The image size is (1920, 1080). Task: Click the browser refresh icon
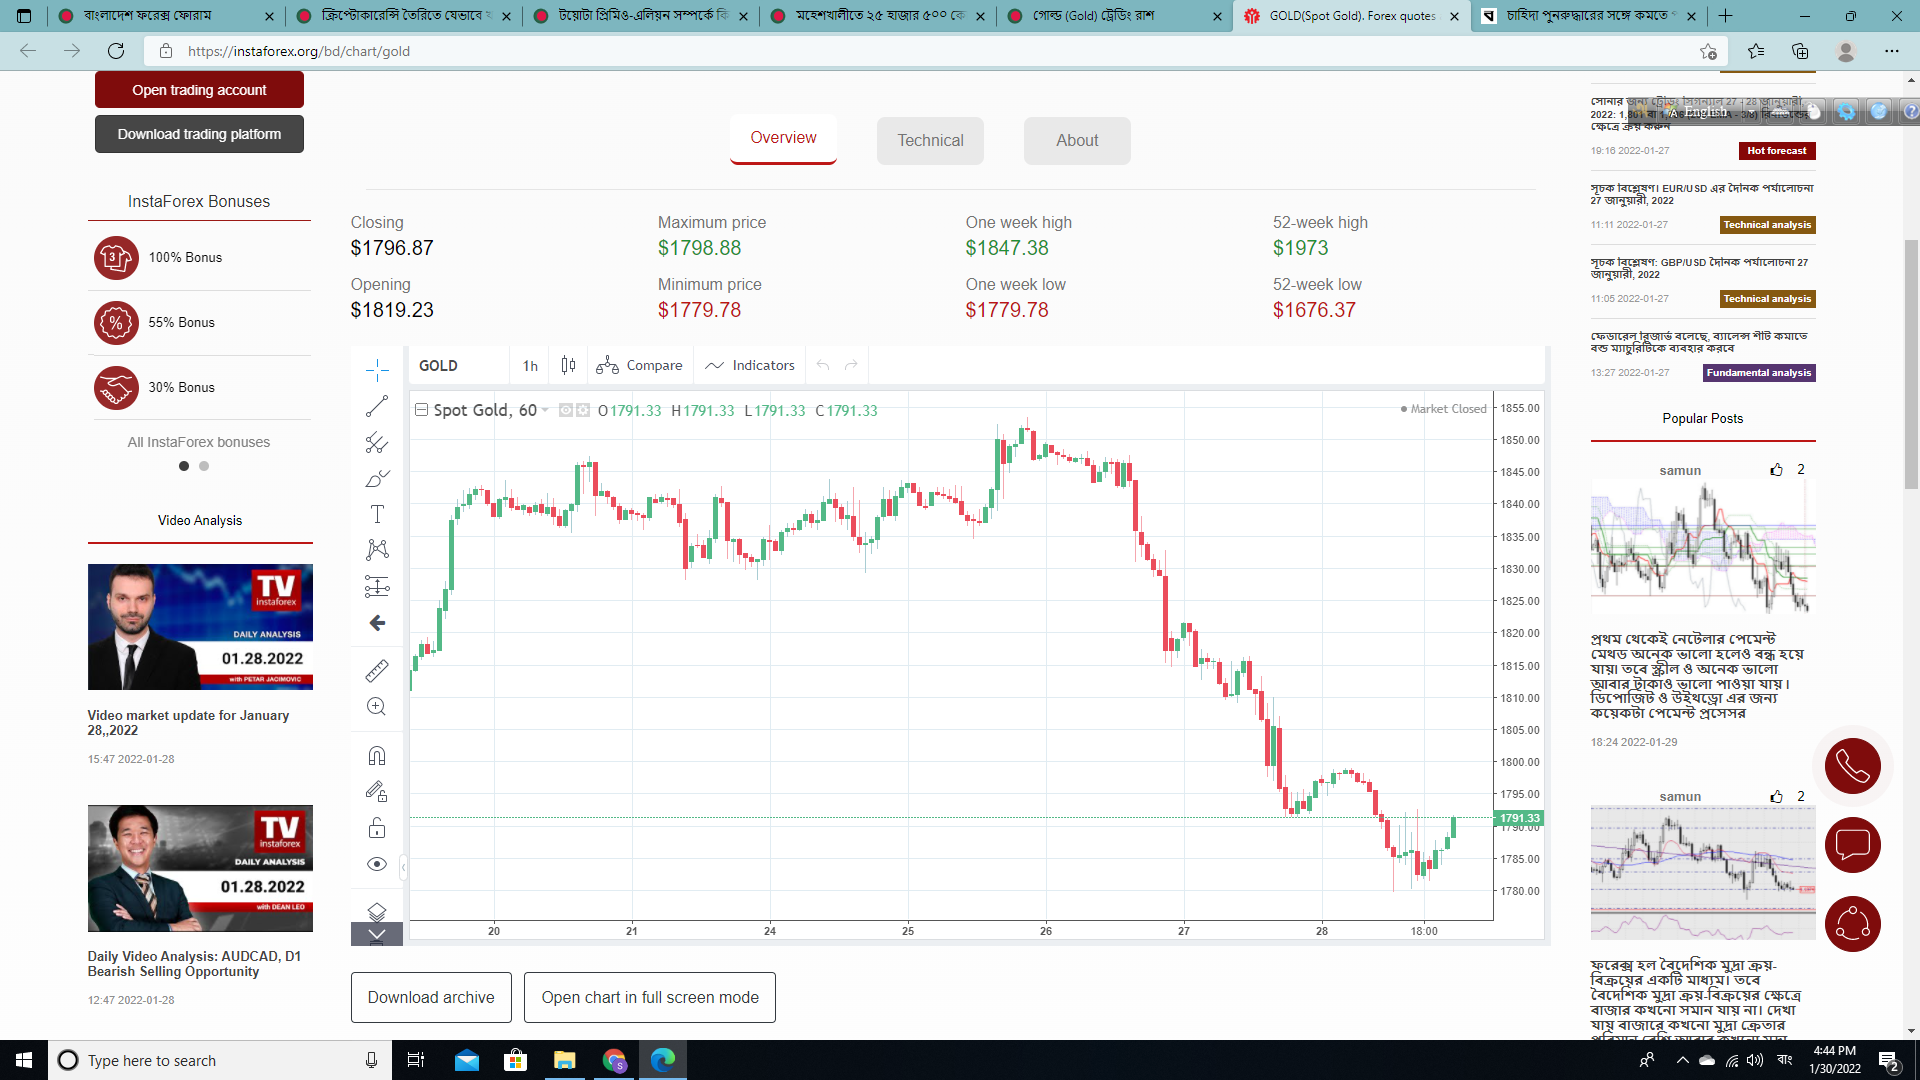click(116, 51)
